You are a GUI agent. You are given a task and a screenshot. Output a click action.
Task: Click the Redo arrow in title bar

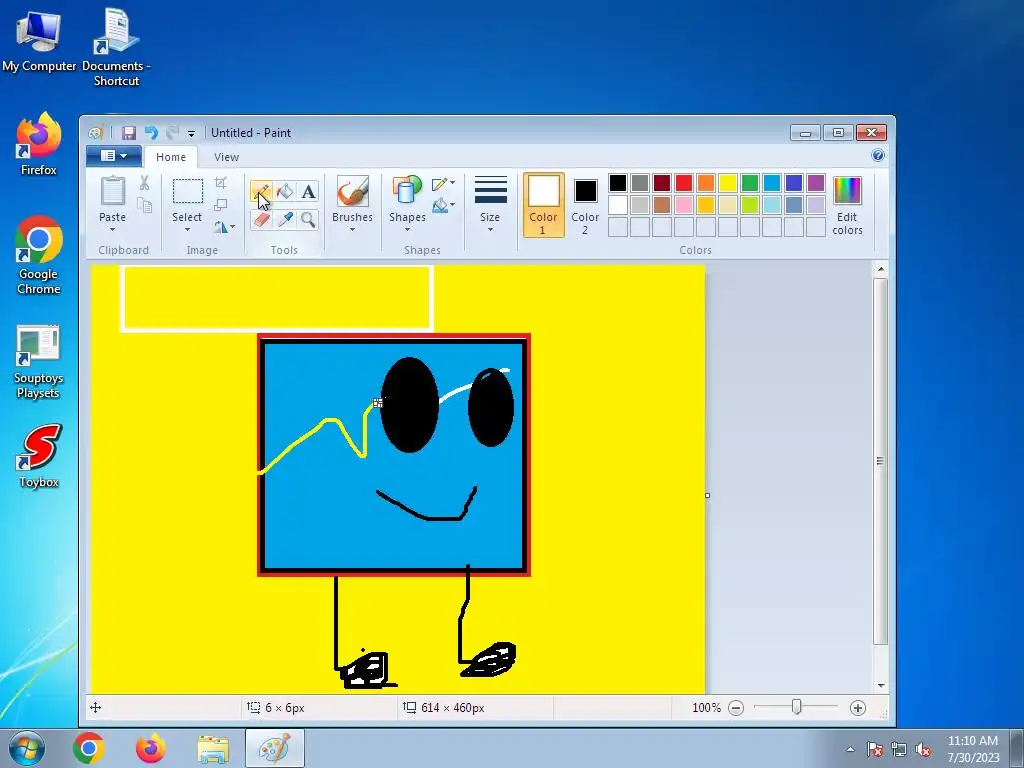click(172, 133)
